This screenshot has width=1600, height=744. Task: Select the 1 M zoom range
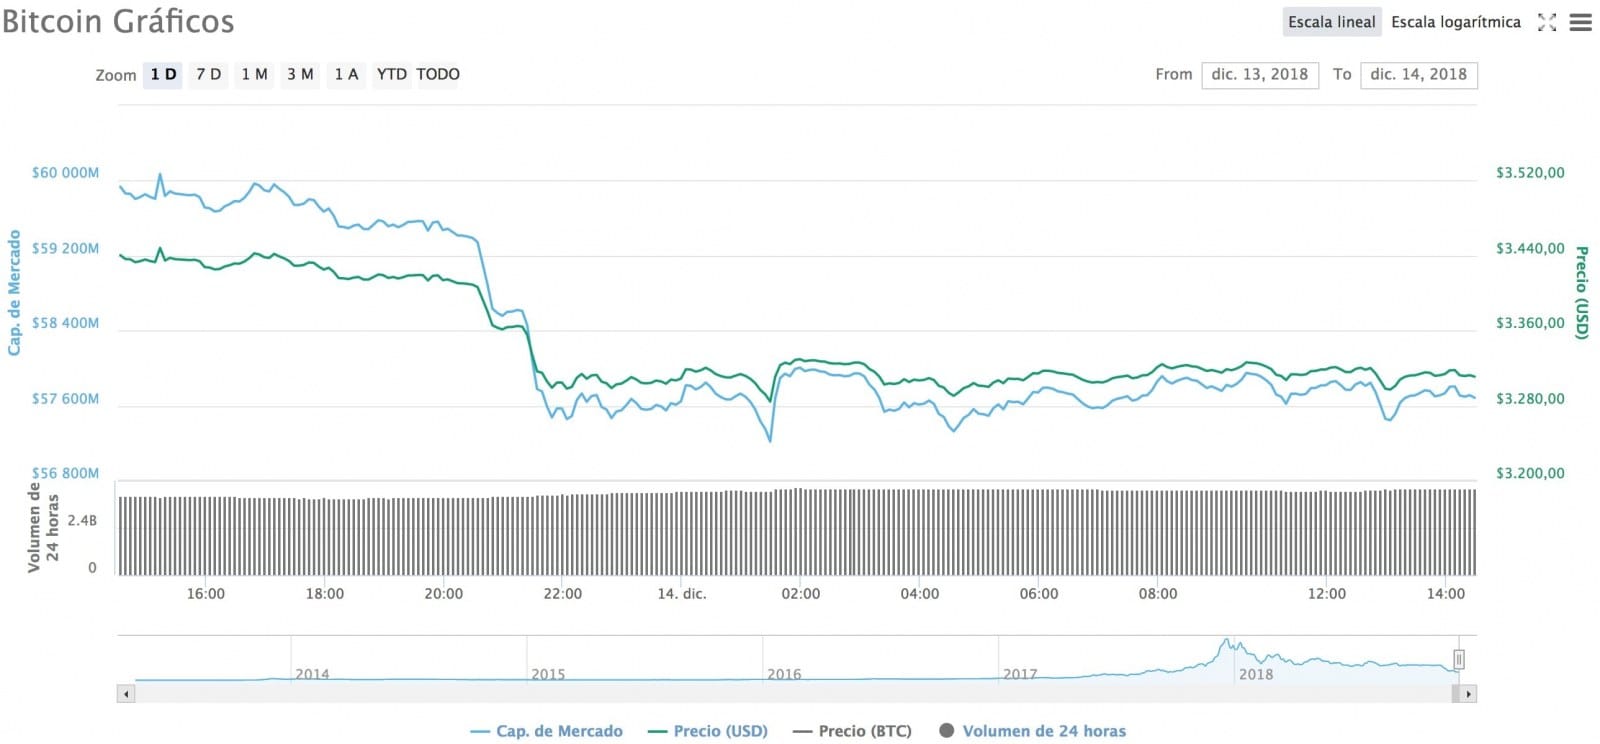(x=254, y=75)
